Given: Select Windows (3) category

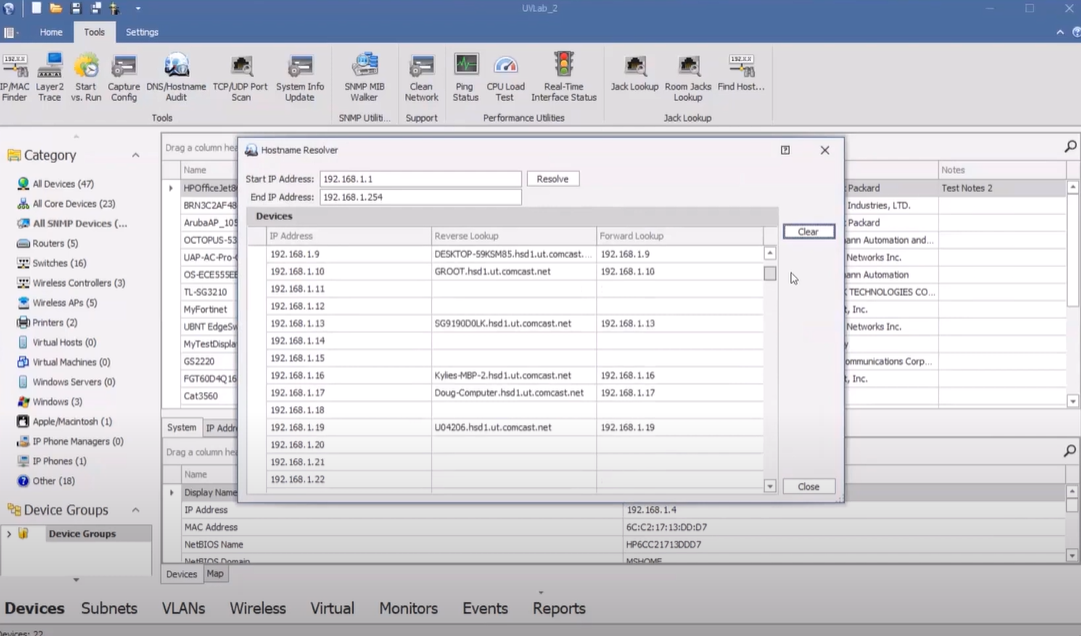Looking at the screenshot, I should click(x=57, y=402).
